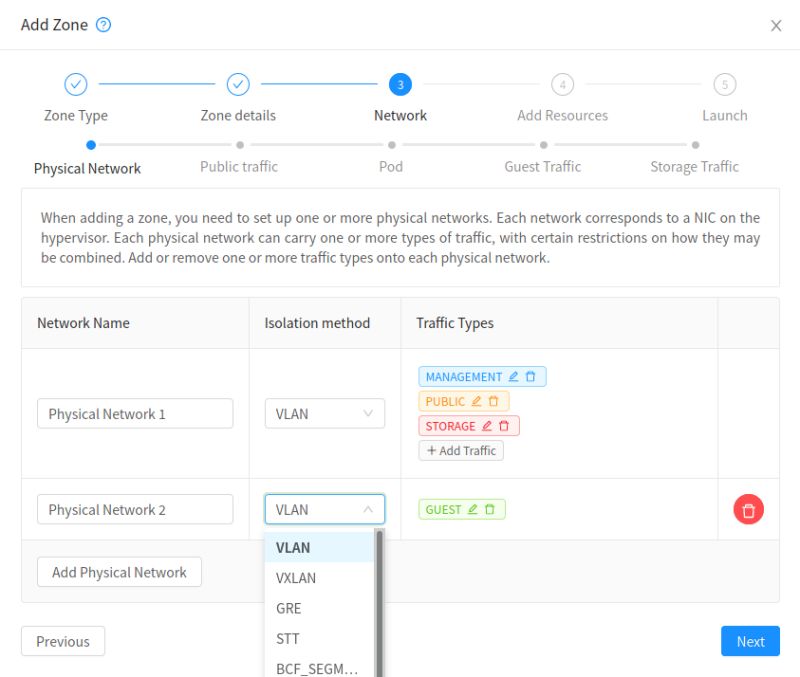Remove STORAGE traffic with the trash icon
The image size is (800, 677).
pyautogui.click(x=504, y=425)
